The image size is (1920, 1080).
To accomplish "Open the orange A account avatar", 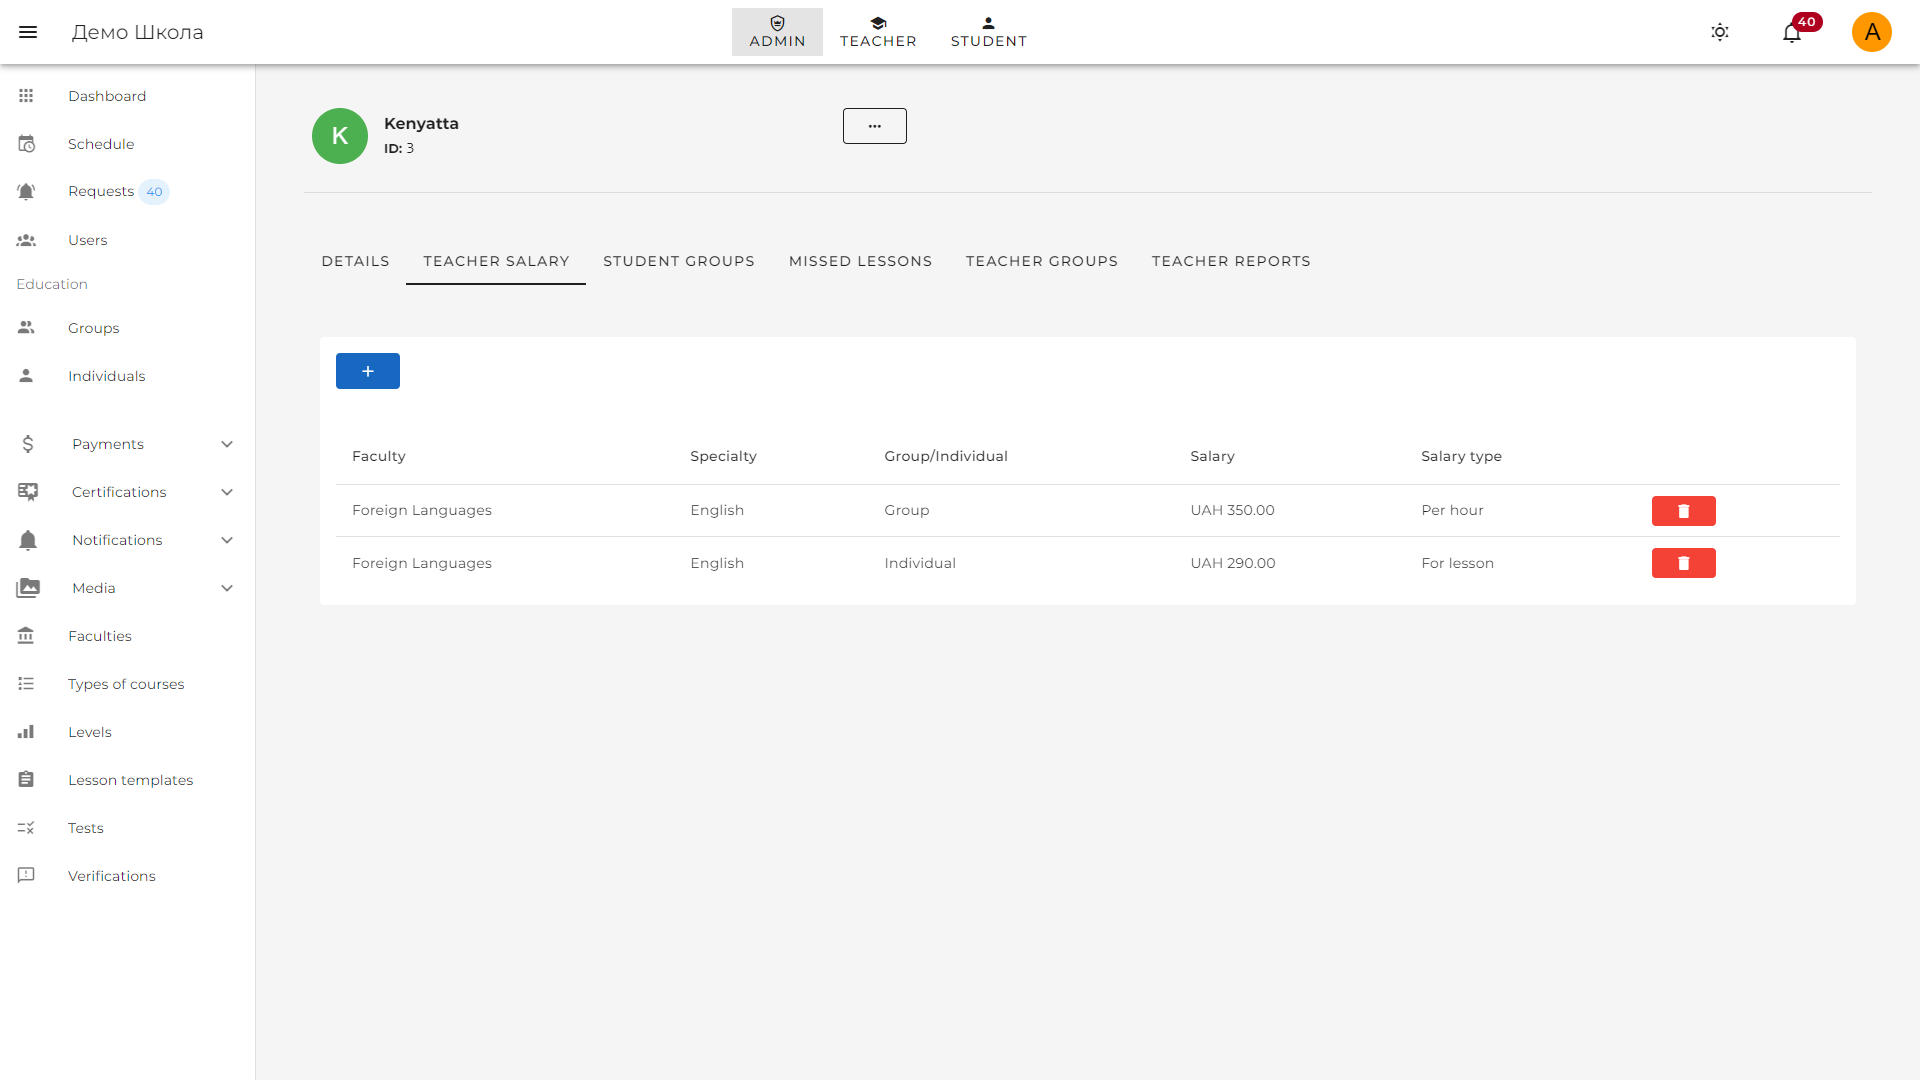I will [x=1872, y=32].
